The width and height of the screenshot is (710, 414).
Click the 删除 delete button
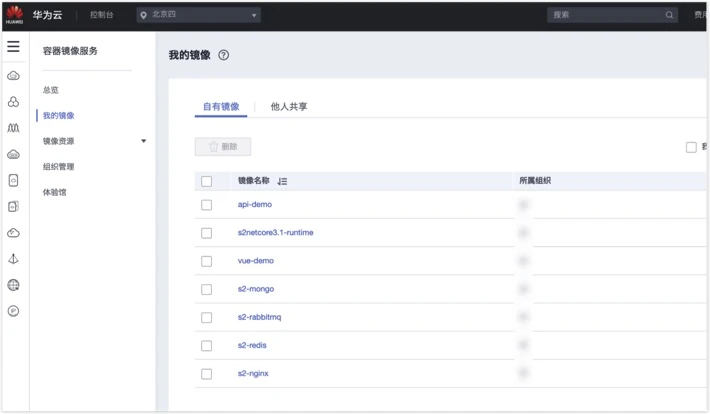223,147
